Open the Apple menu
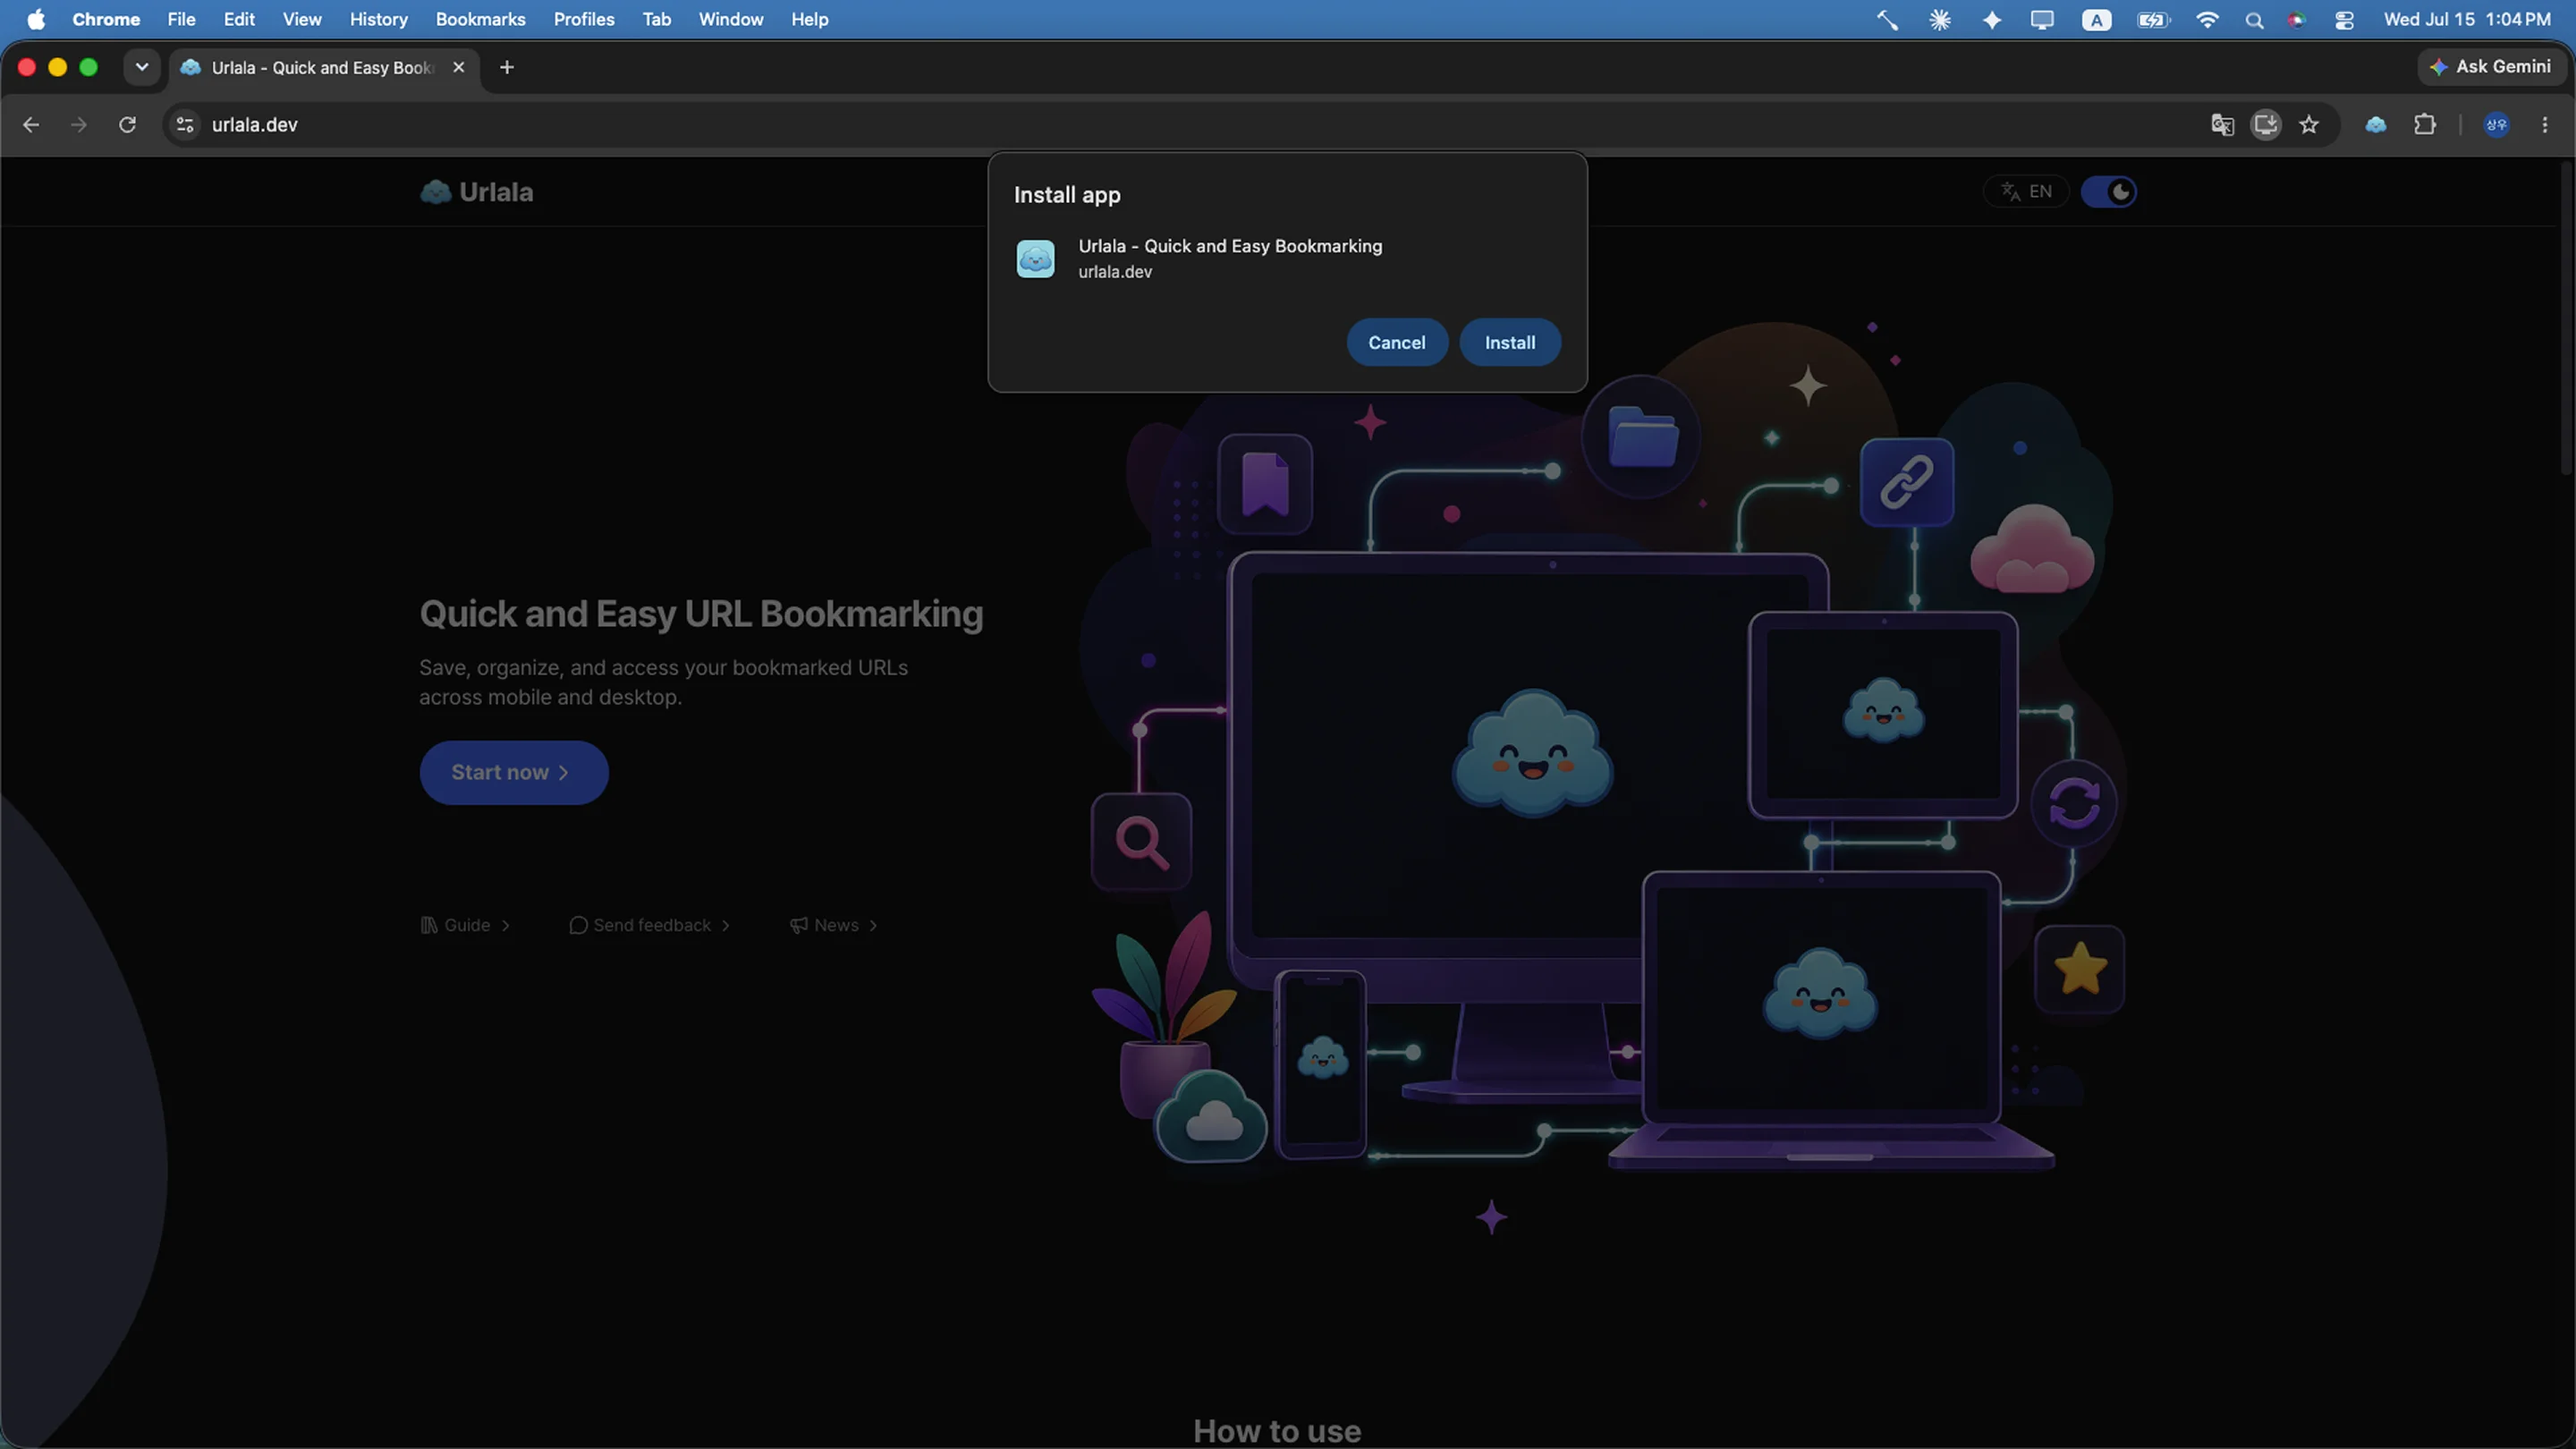 [36, 19]
